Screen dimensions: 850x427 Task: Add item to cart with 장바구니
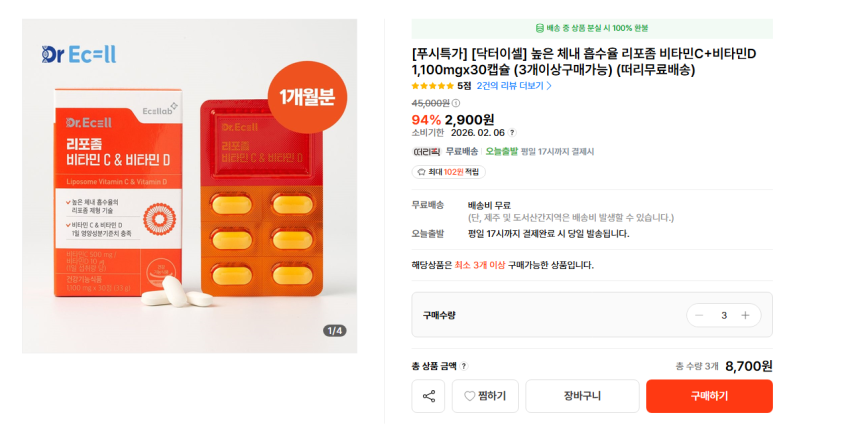click(582, 396)
